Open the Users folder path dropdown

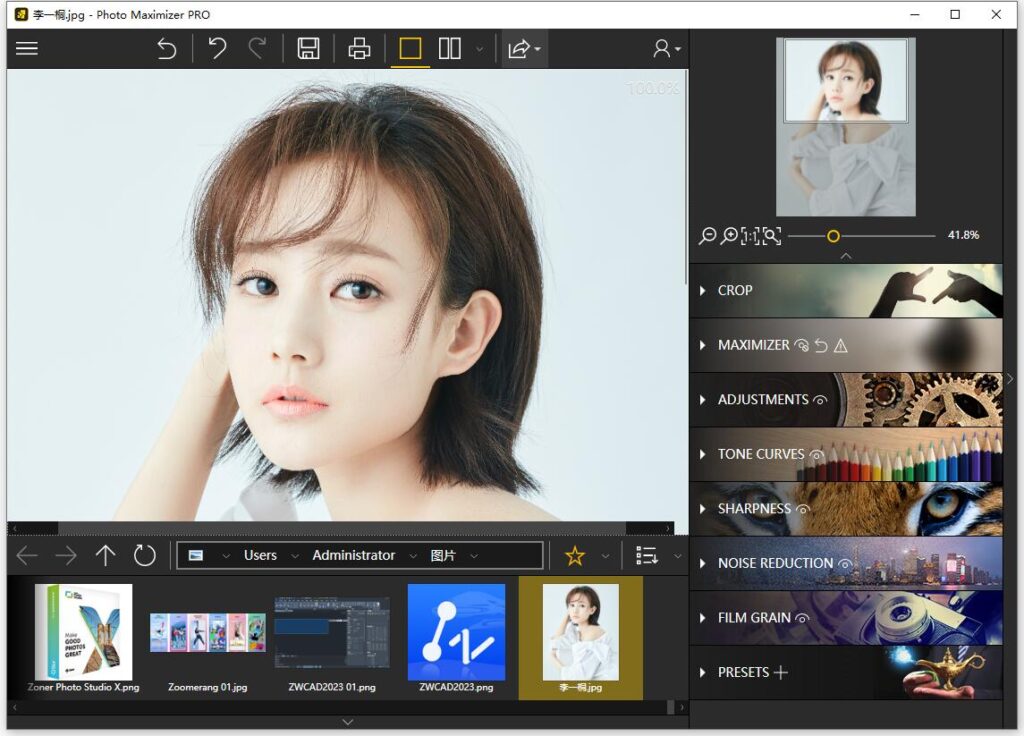coord(293,555)
